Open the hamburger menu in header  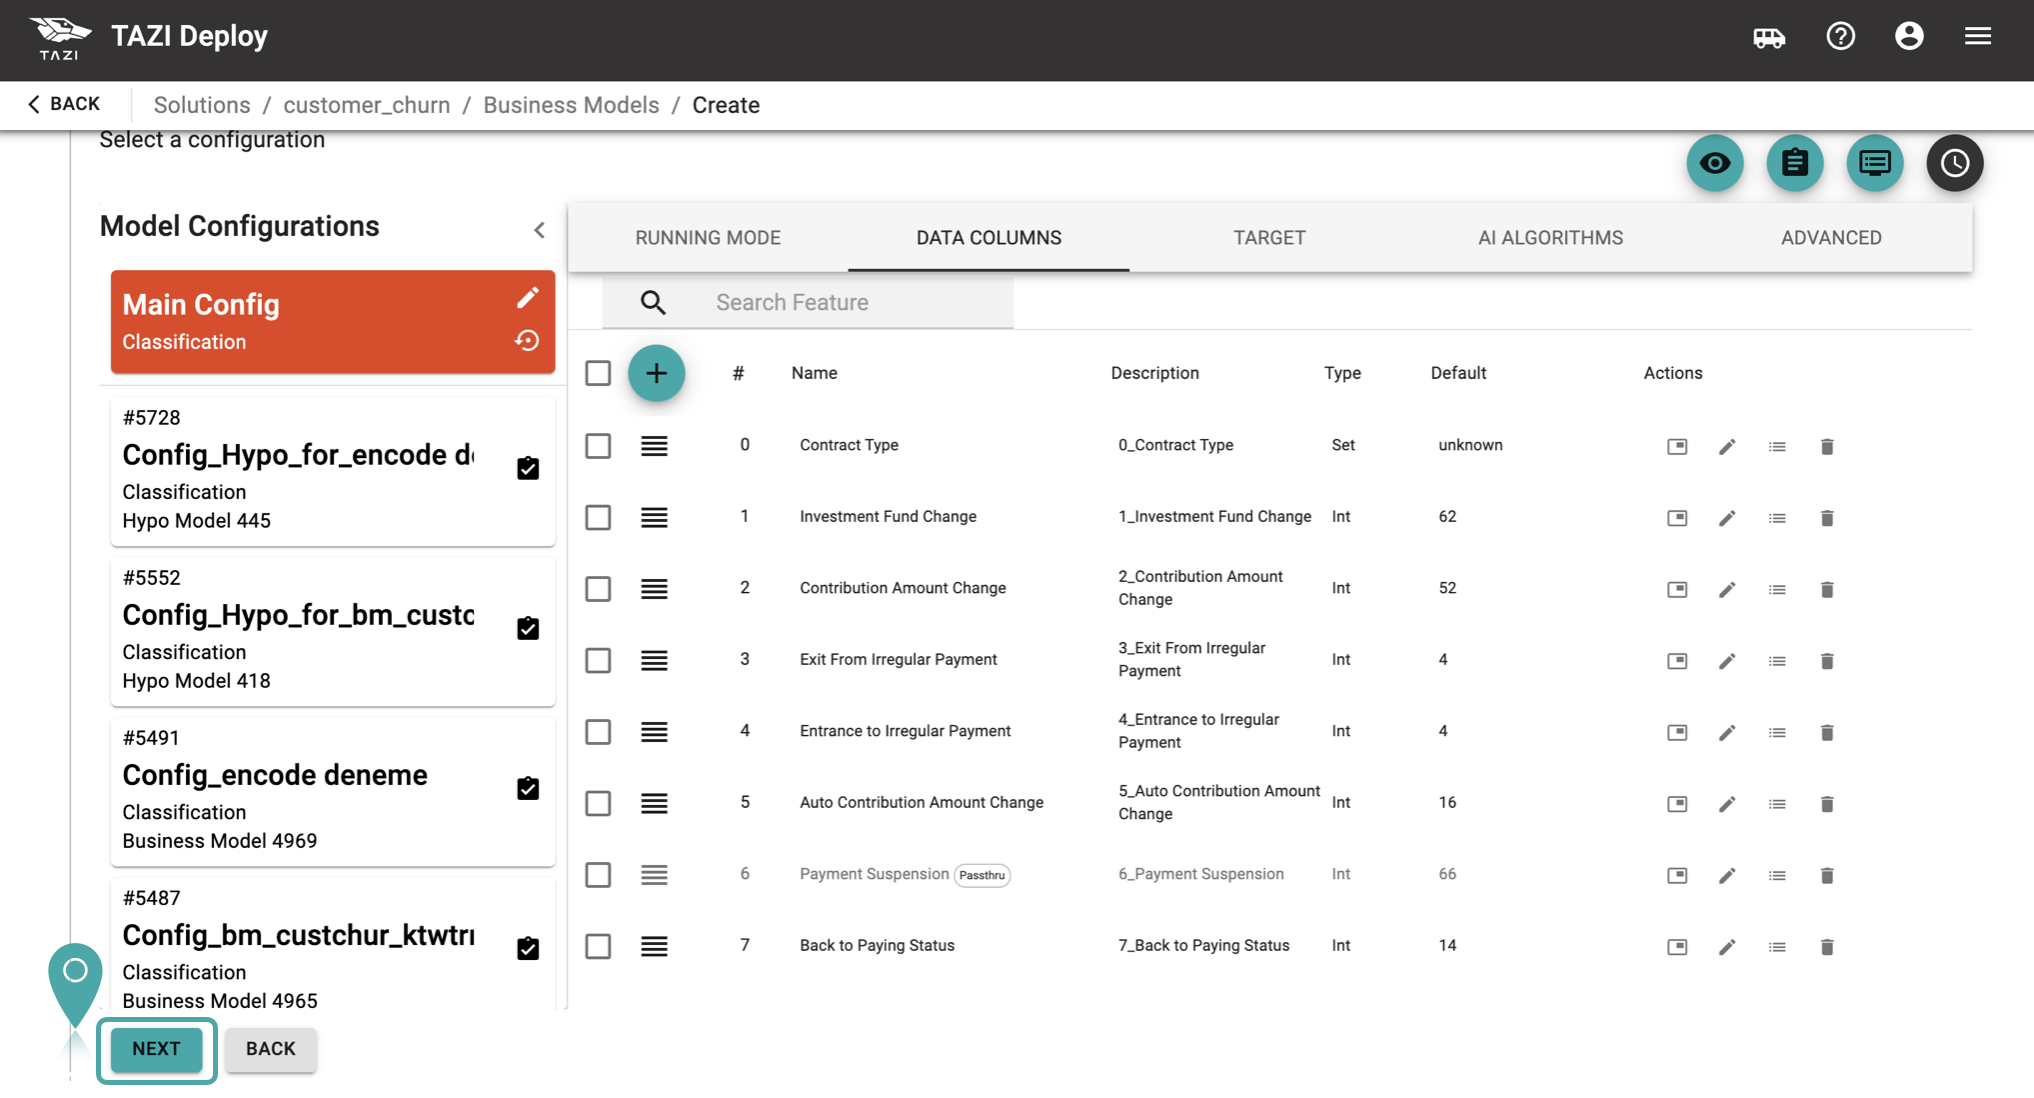(x=1977, y=37)
